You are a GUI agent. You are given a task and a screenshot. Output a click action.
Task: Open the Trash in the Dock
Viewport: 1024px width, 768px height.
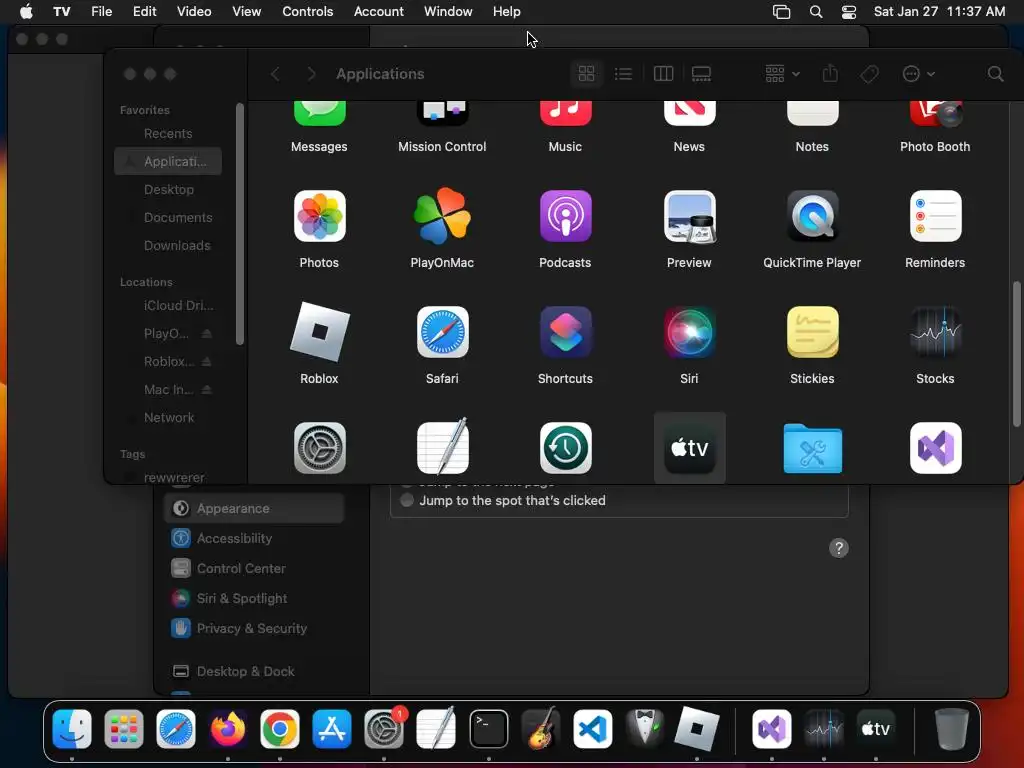[x=952, y=729]
